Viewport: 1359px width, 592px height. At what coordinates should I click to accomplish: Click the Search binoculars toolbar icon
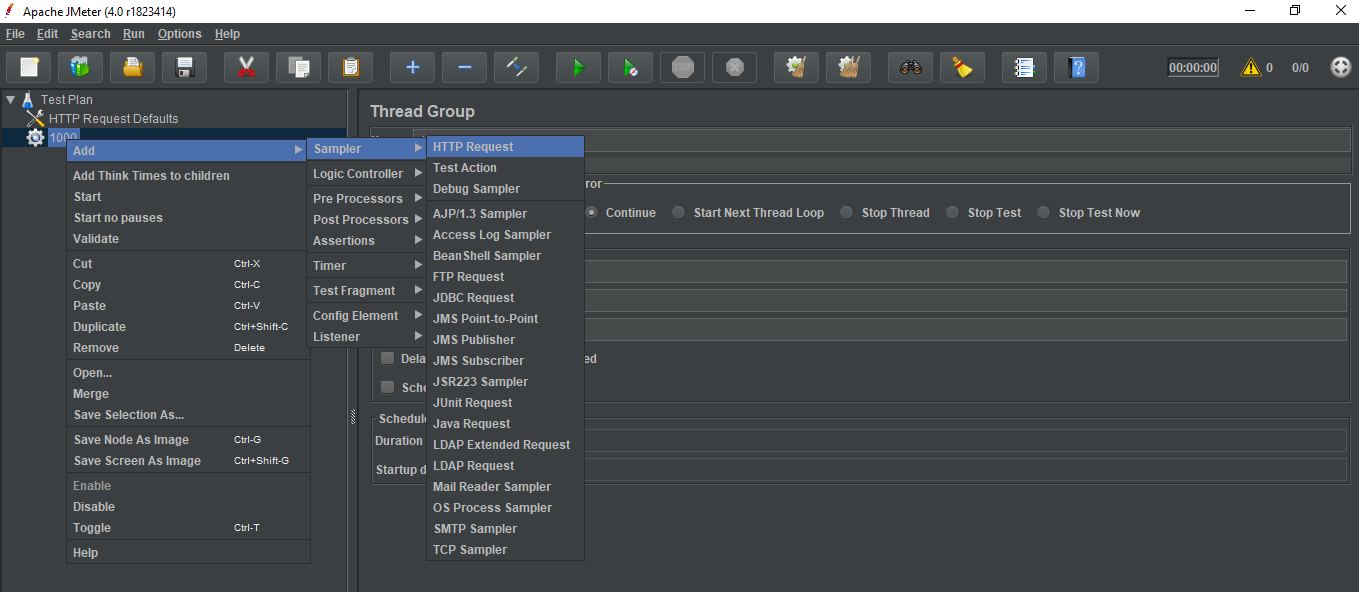(909, 68)
